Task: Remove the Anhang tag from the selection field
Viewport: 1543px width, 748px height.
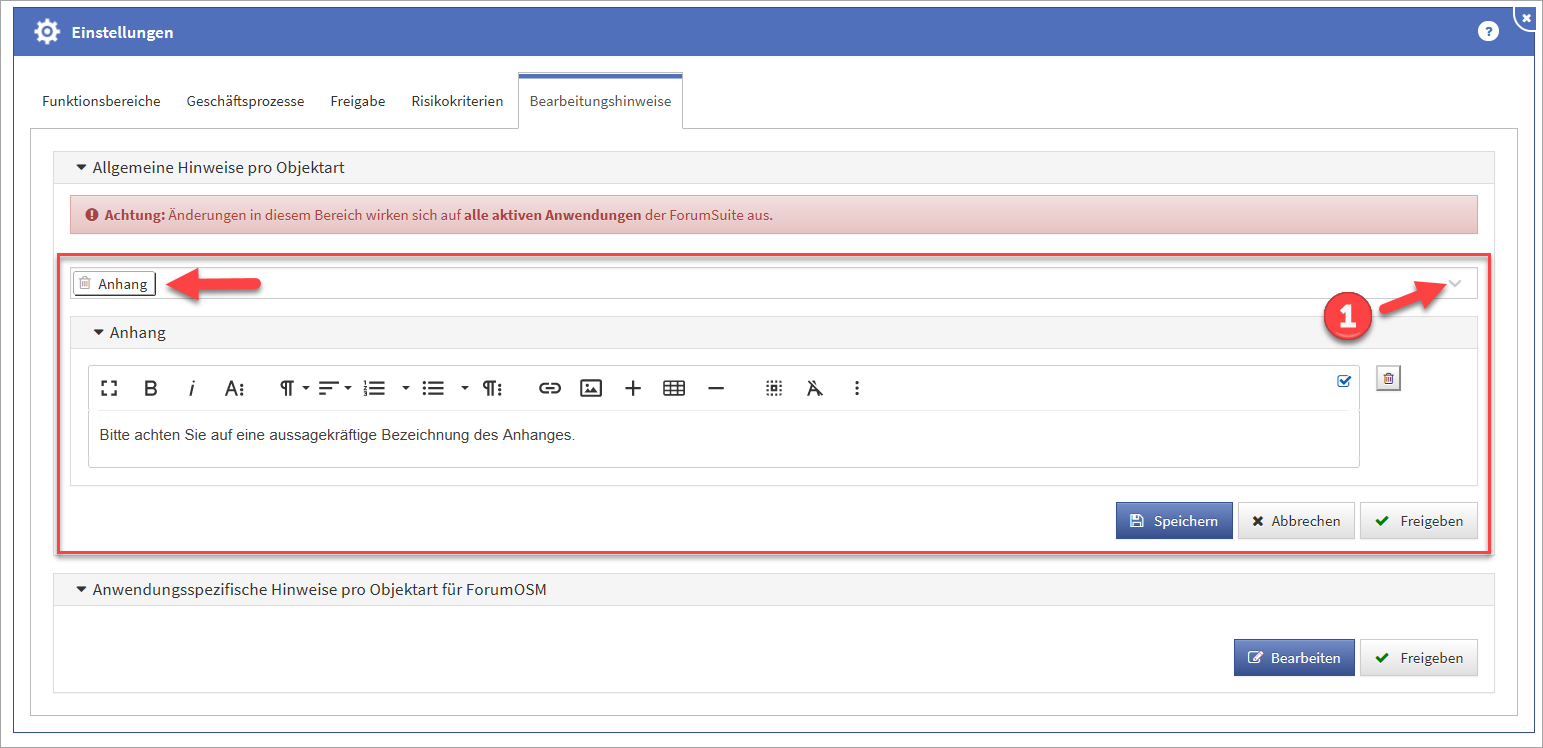Action: pyautogui.click(x=85, y=284)
